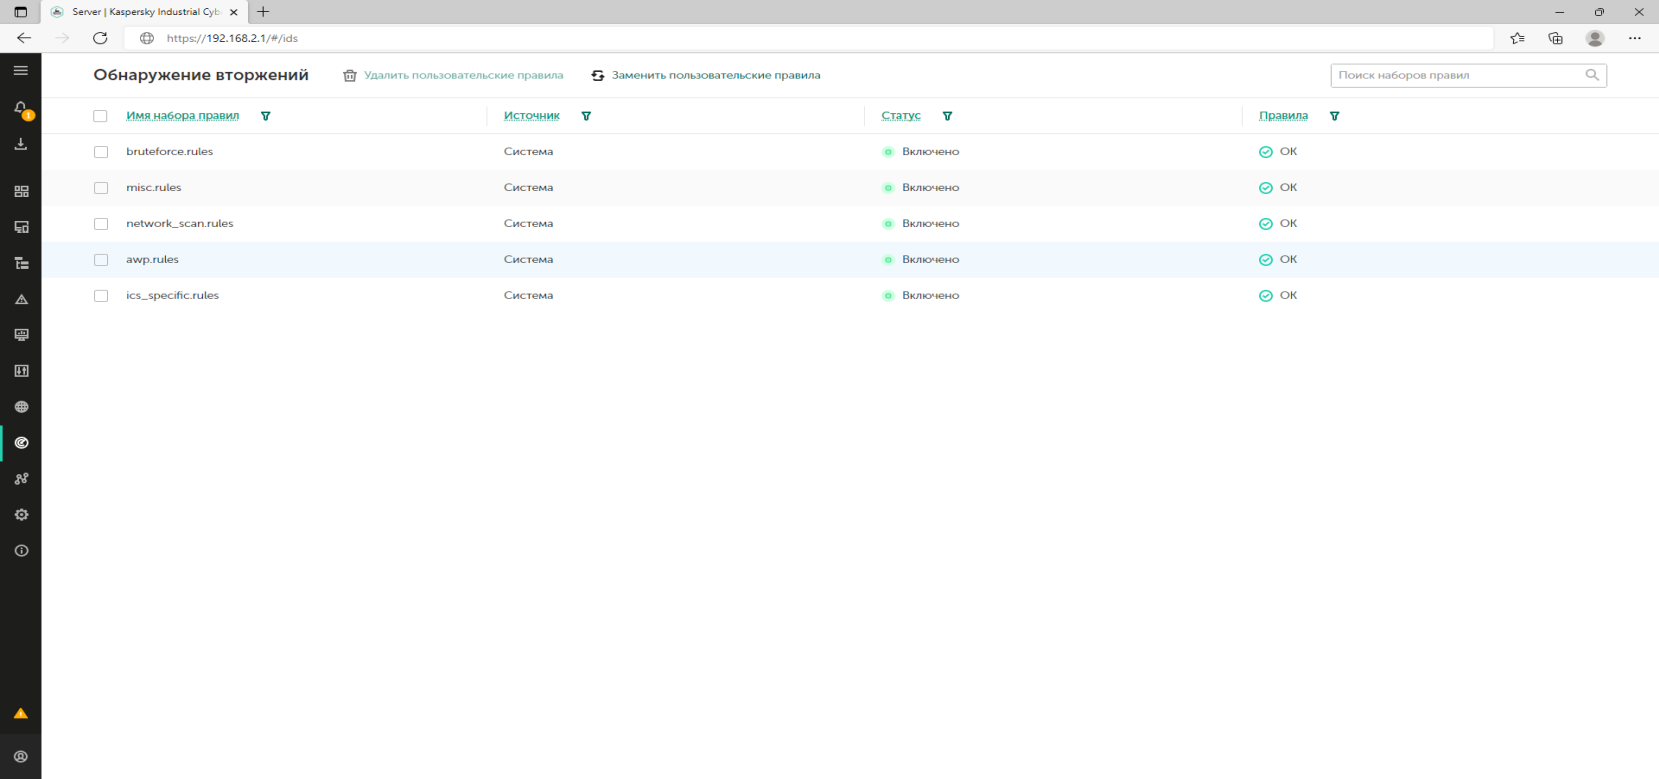1659x779 pixels.
Task: Open the globe network icon in sidebar
Action: point(21,407)
